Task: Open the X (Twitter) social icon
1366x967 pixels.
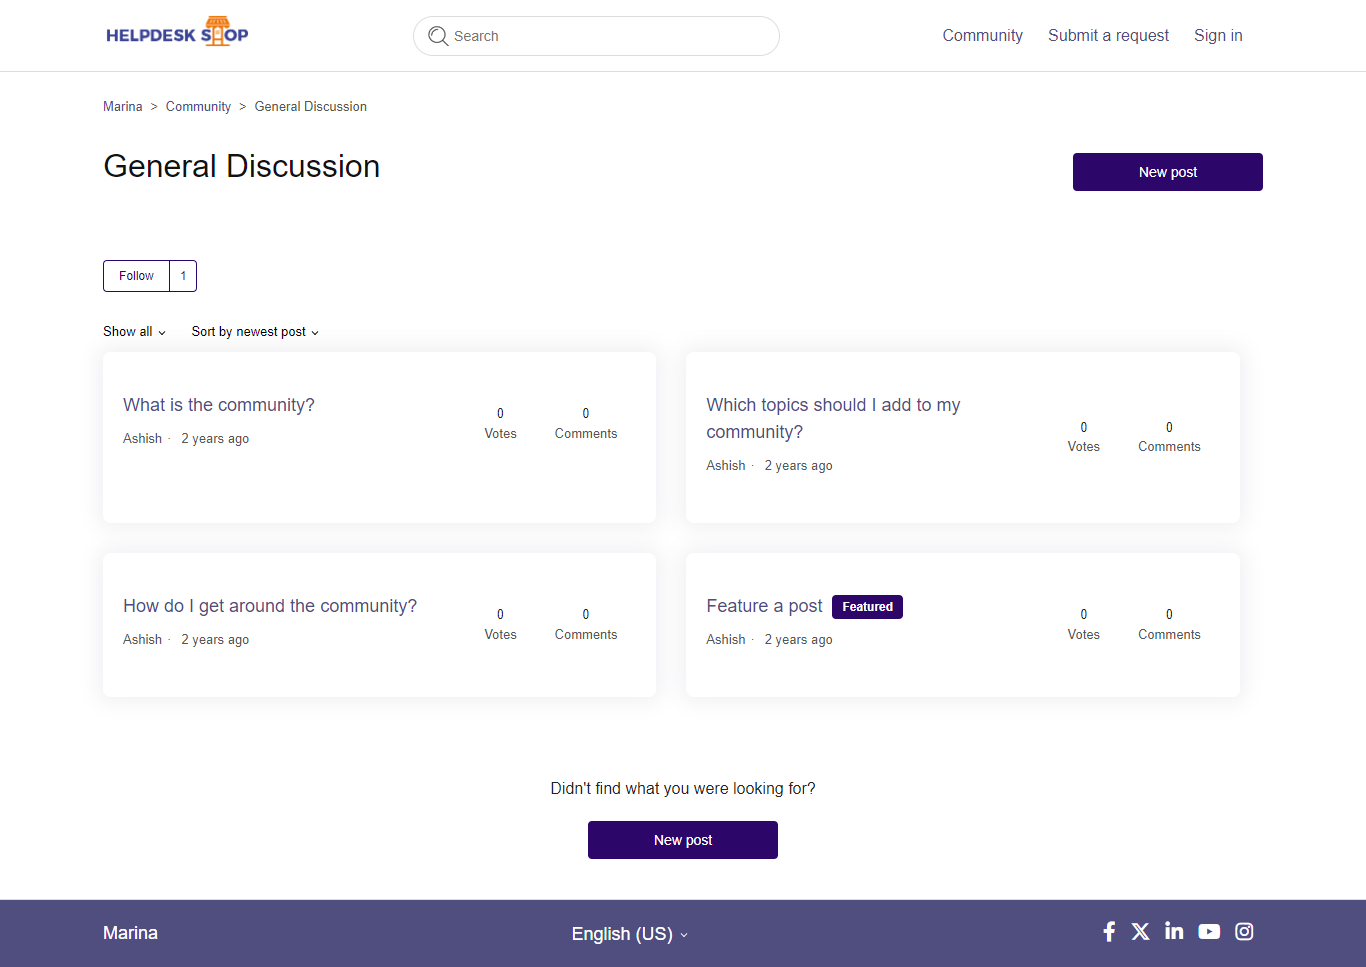Action: point(1140,932)
